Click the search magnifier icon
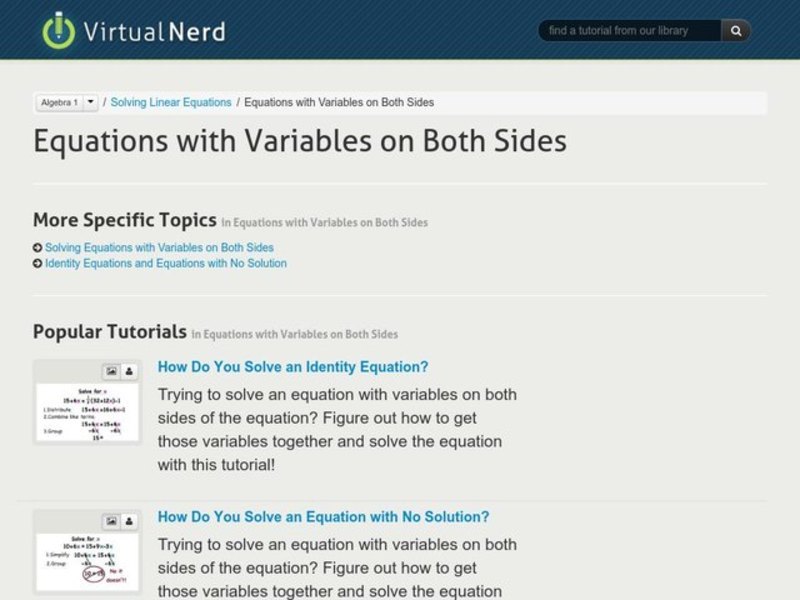Screen dimensions: 800x600 735,30
